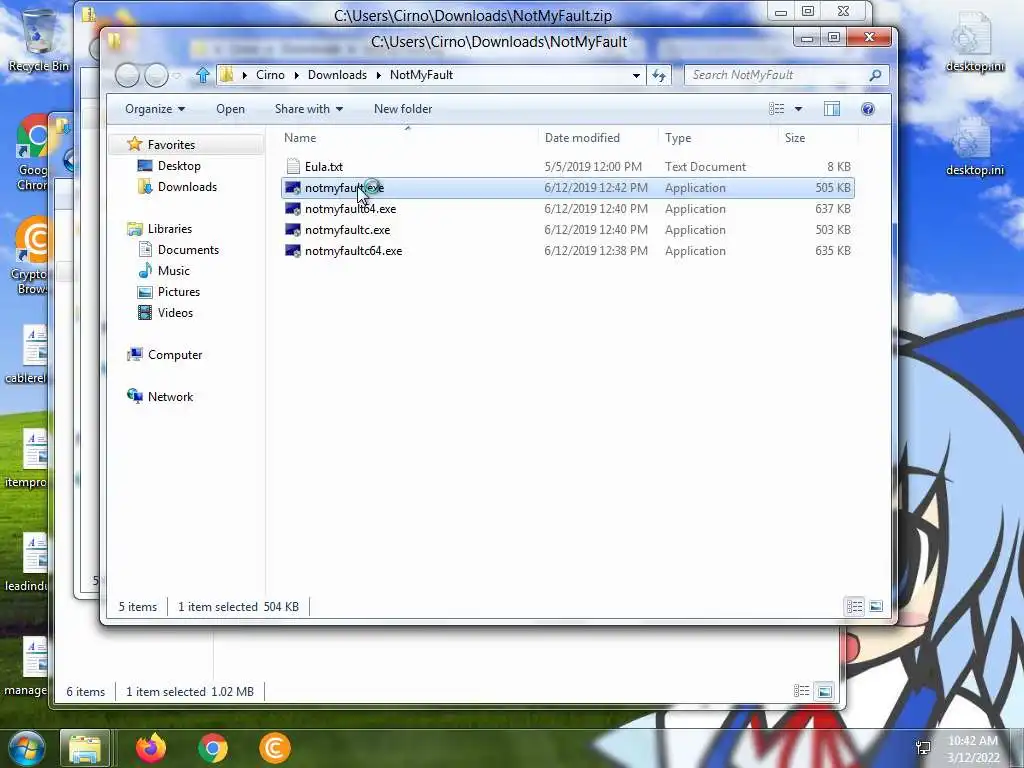1024x768 pixels.
Task: Click New folder in the toolbar
Action: pyautogui.click(x=403, y=109)
